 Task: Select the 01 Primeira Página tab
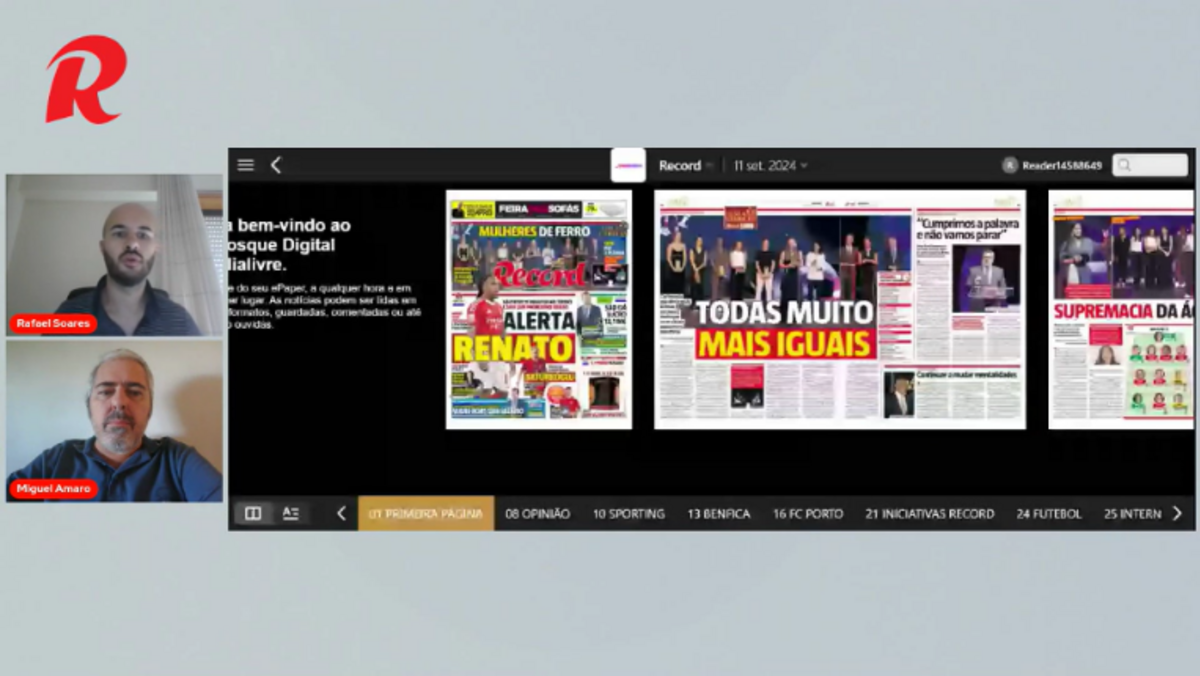[426, 513]
